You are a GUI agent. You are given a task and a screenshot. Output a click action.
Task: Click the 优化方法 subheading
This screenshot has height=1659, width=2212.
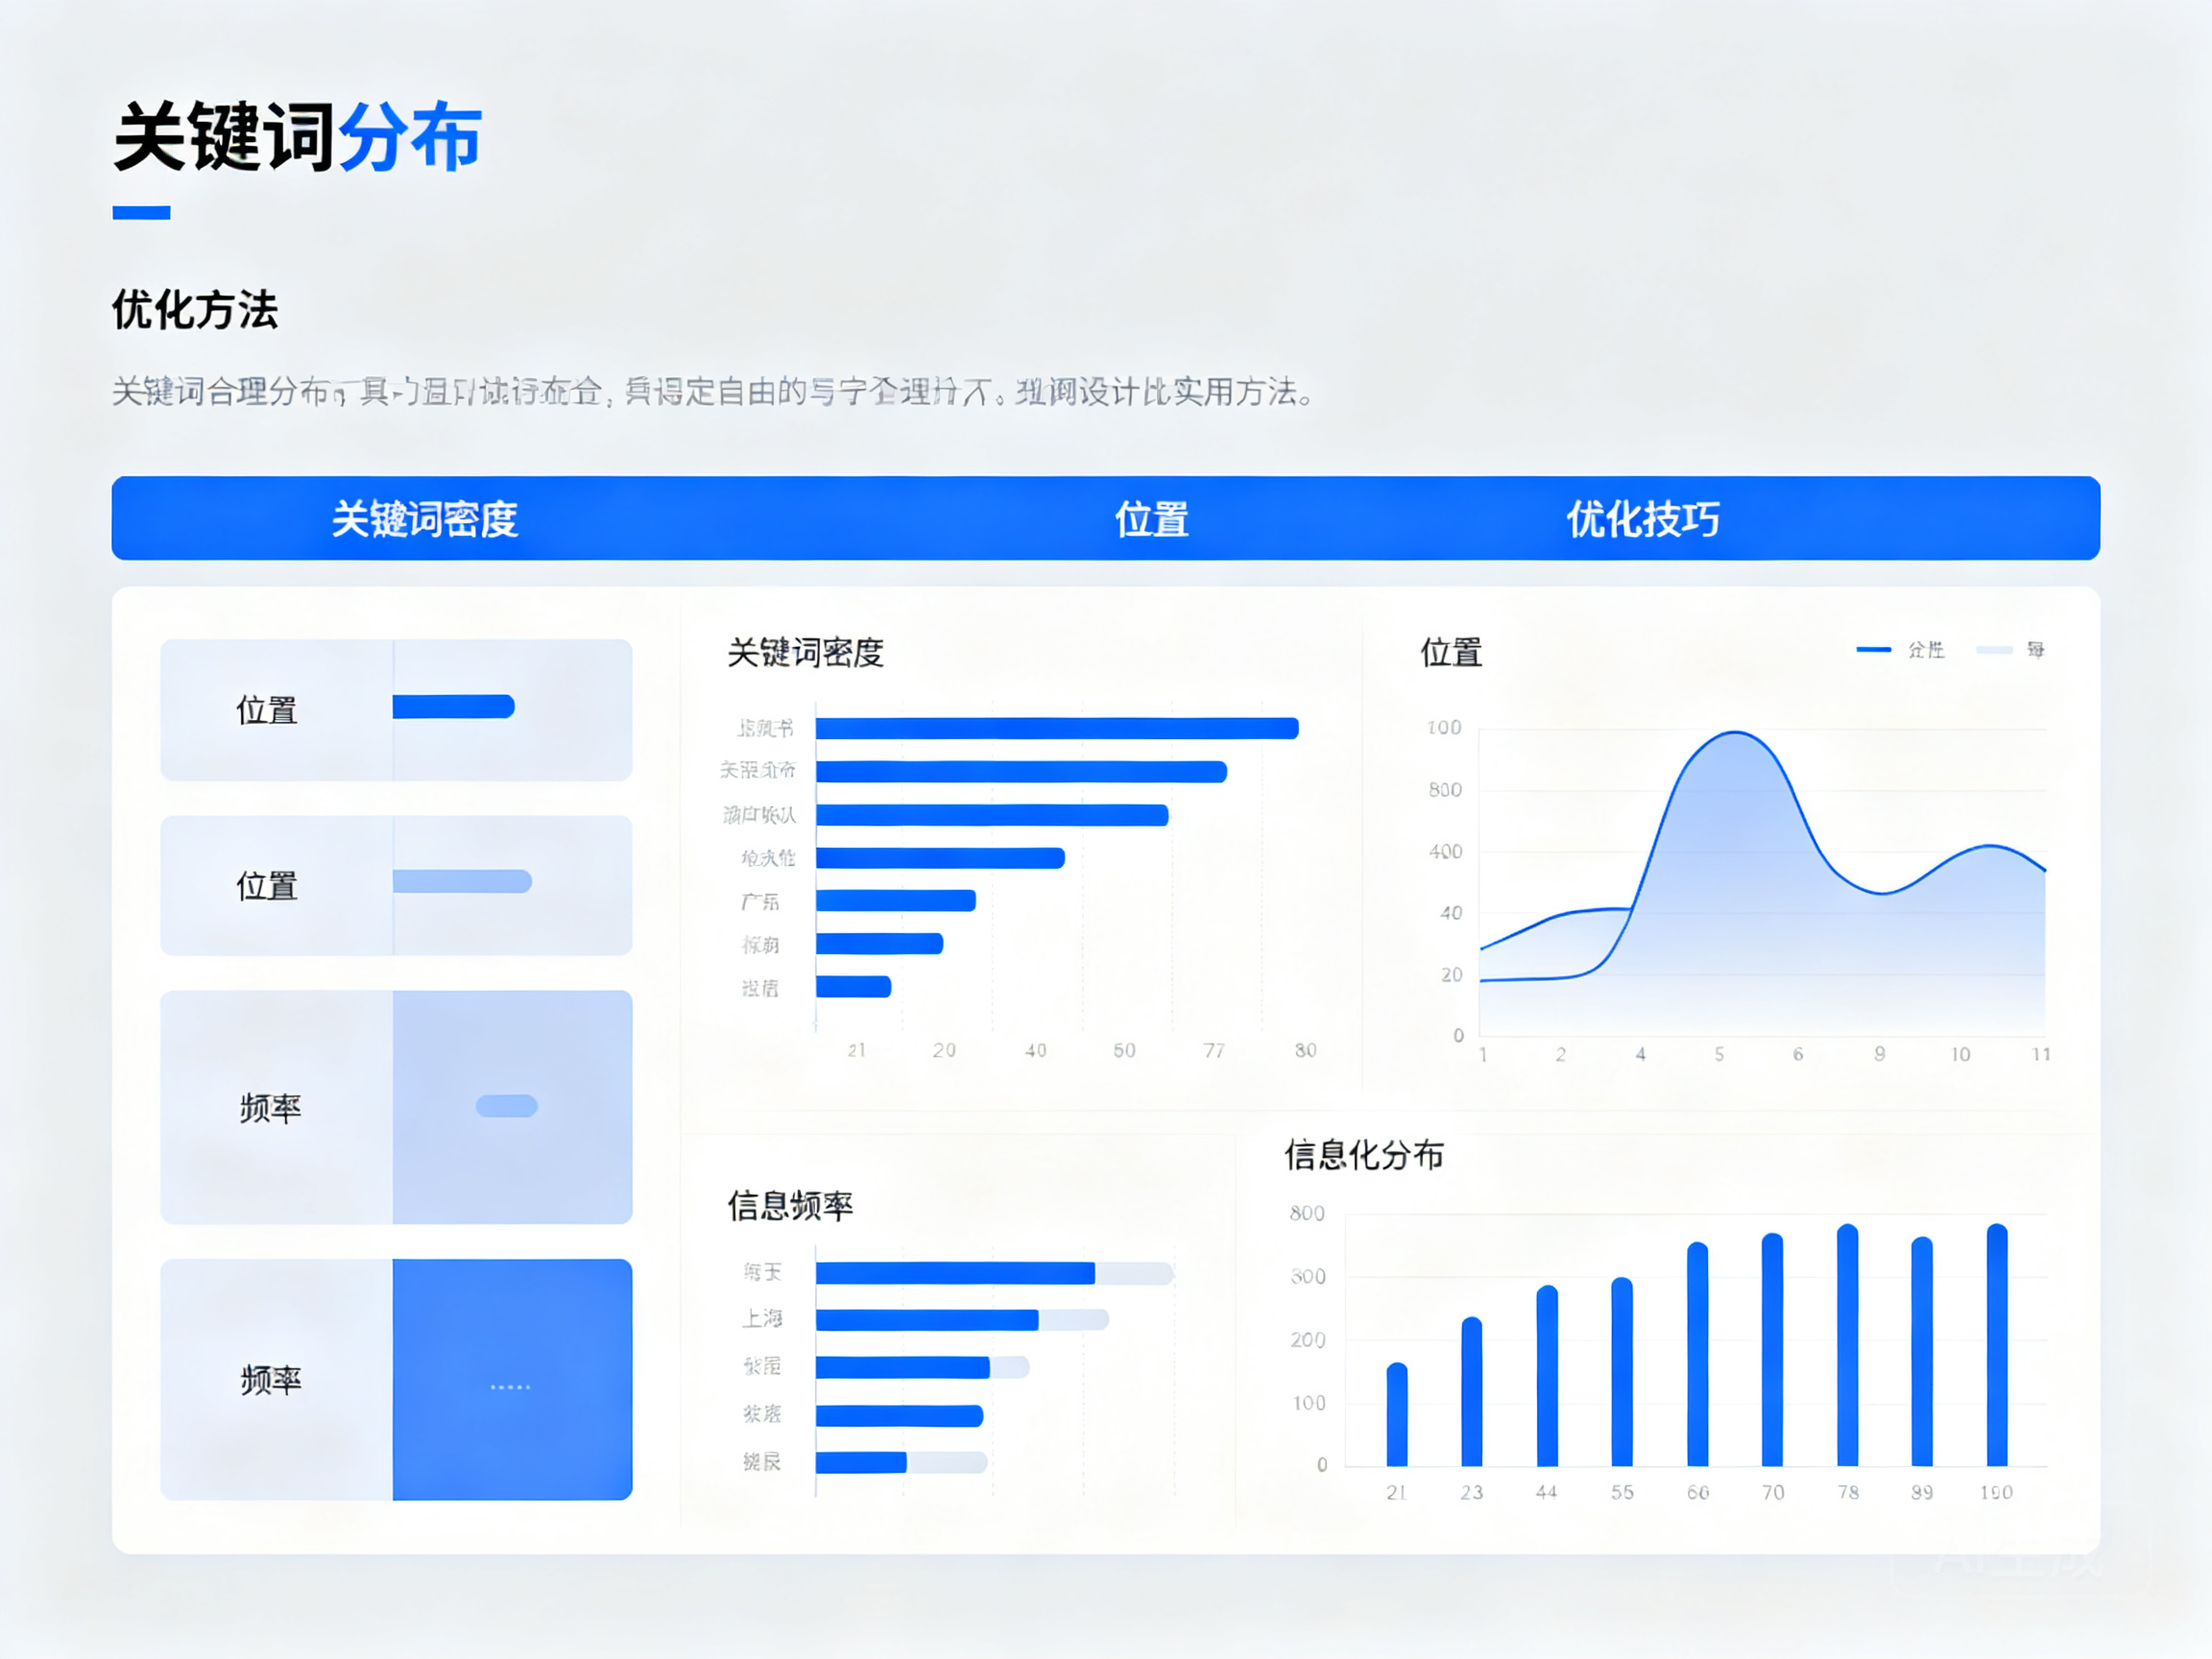[x=195, y=310]
